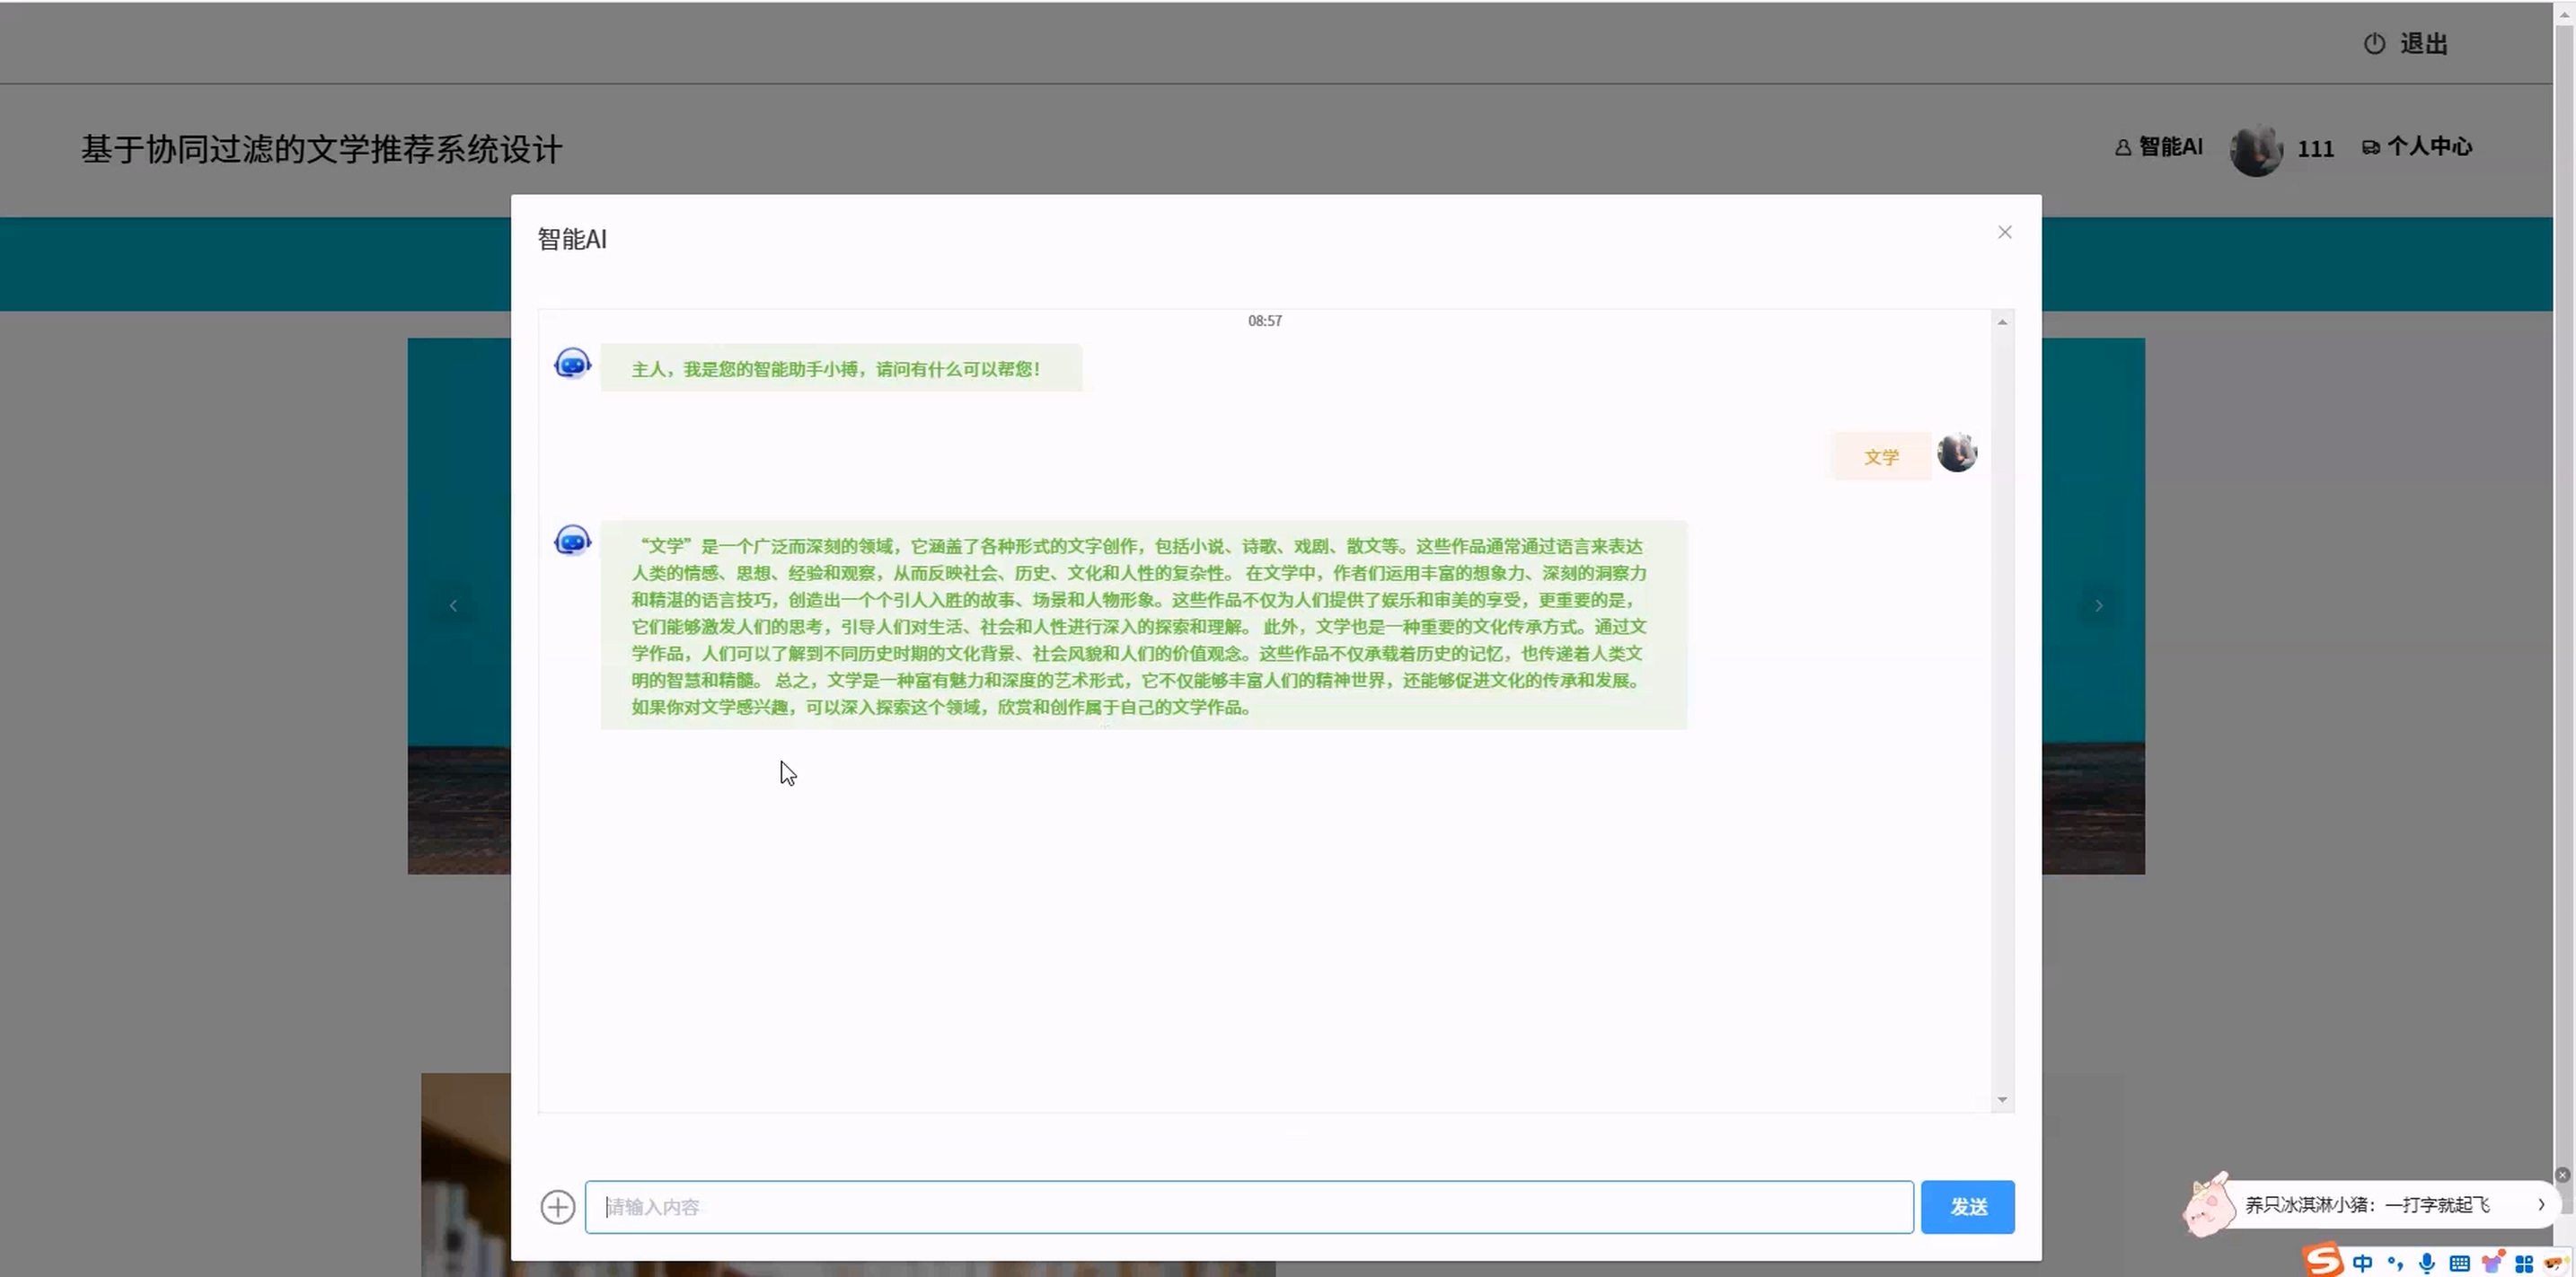2576x1277 pixels.
Task: Click the plus attachment icon beside the input
Action: (557, 1207)
